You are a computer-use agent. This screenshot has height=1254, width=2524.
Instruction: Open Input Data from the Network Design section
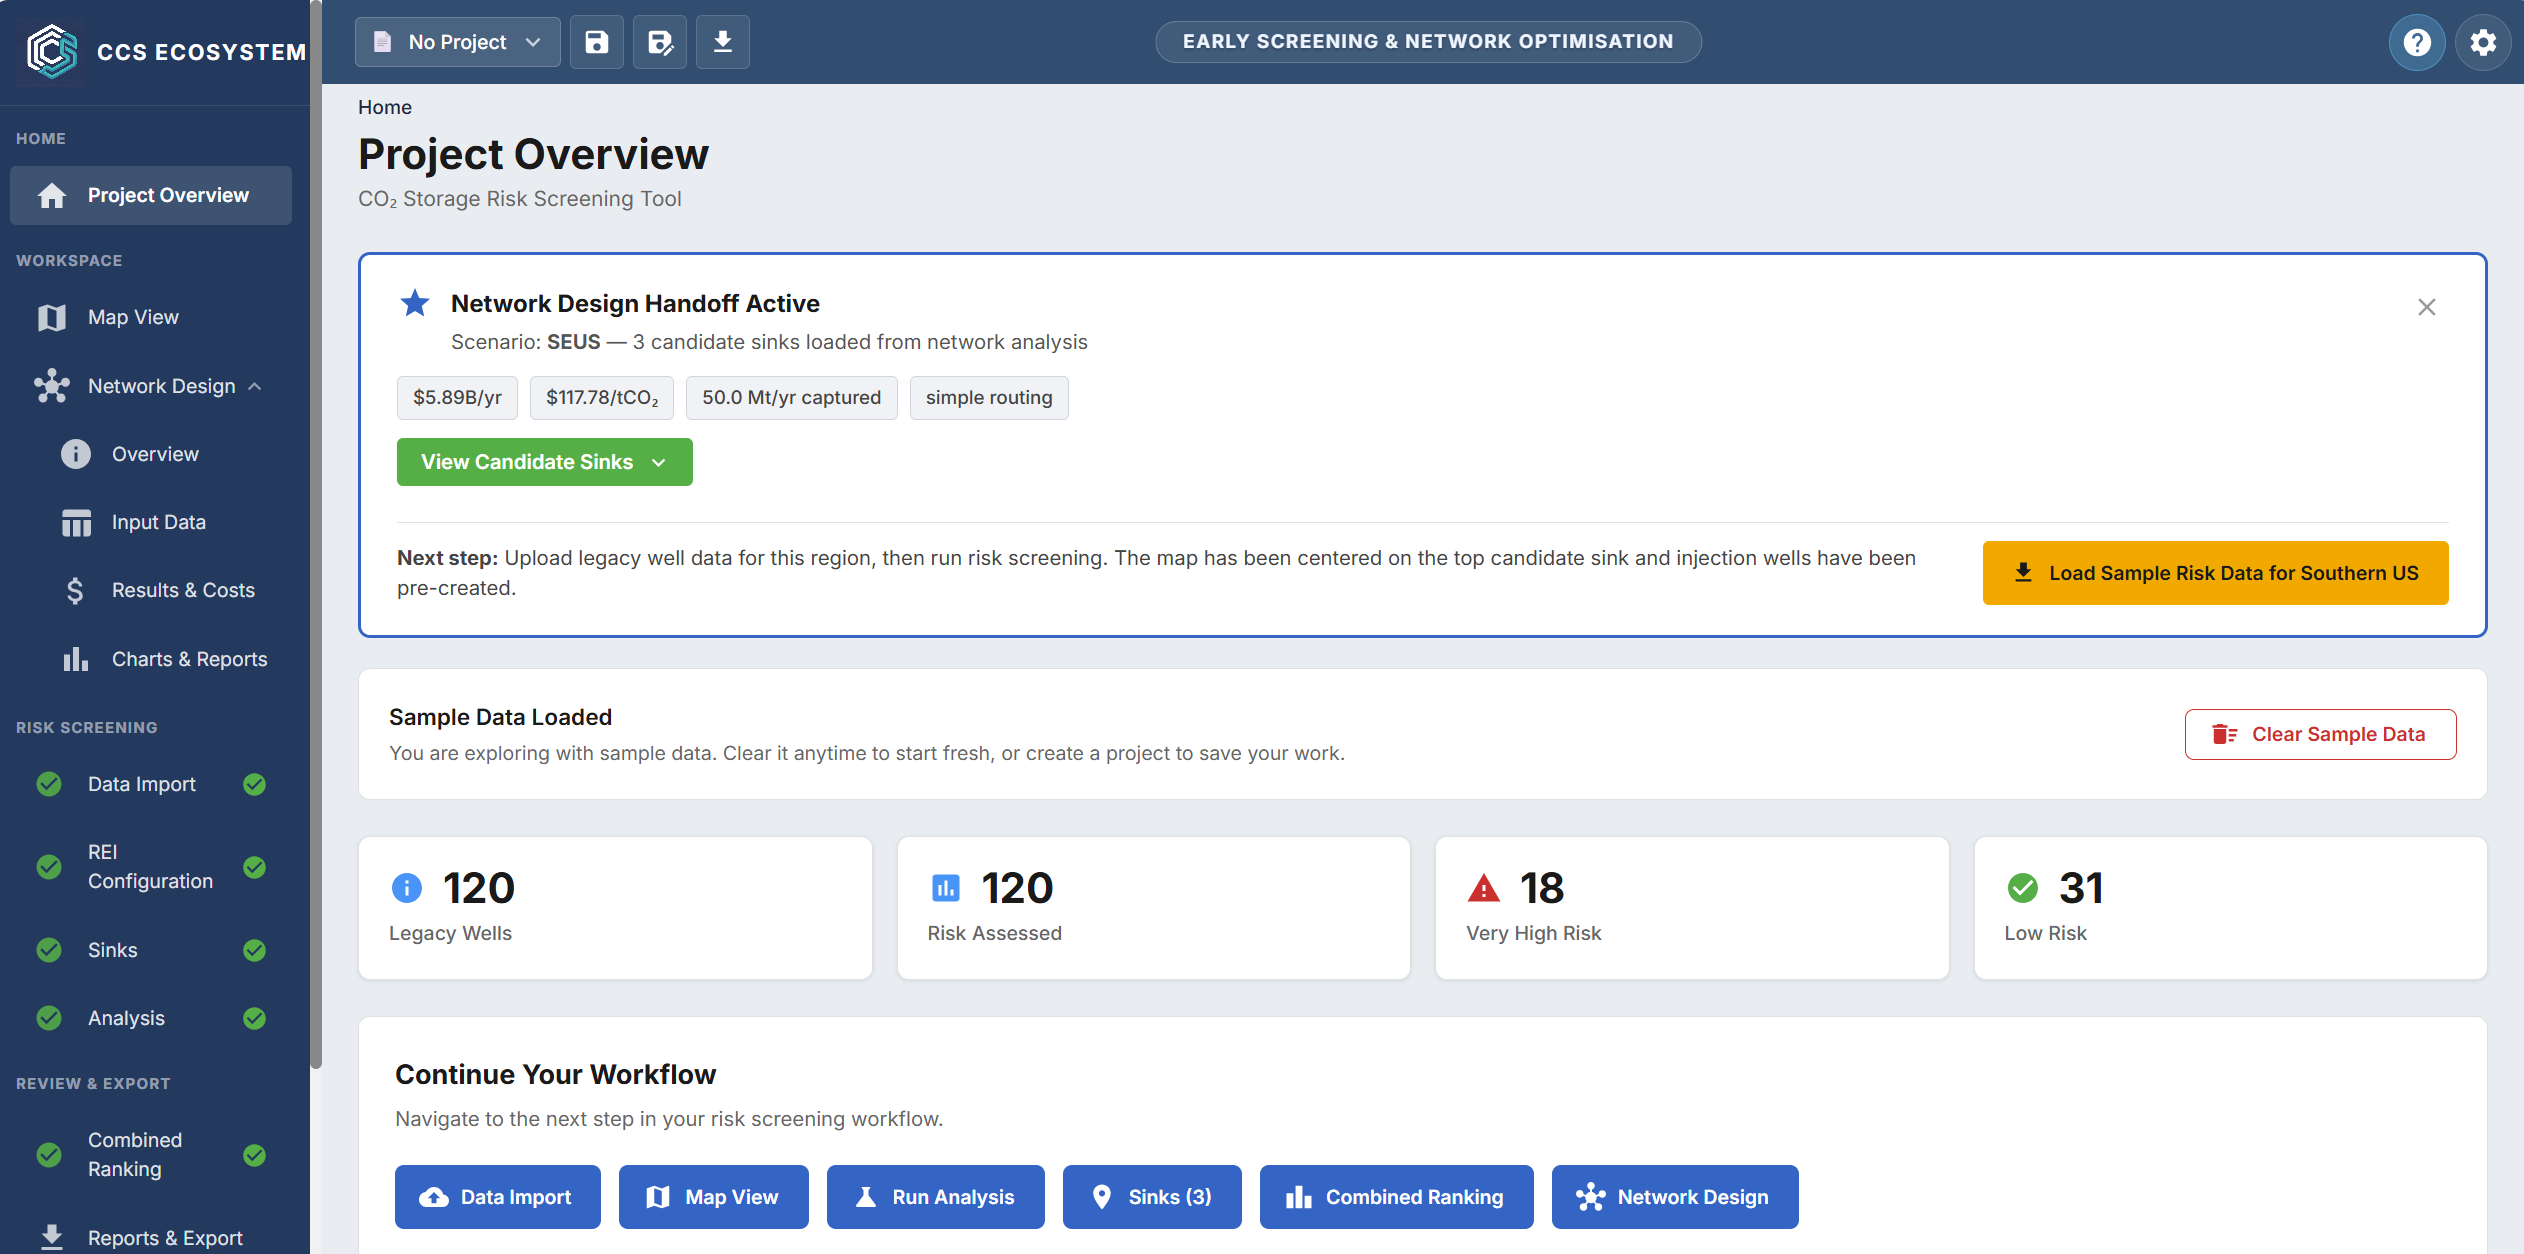(158, 521)
